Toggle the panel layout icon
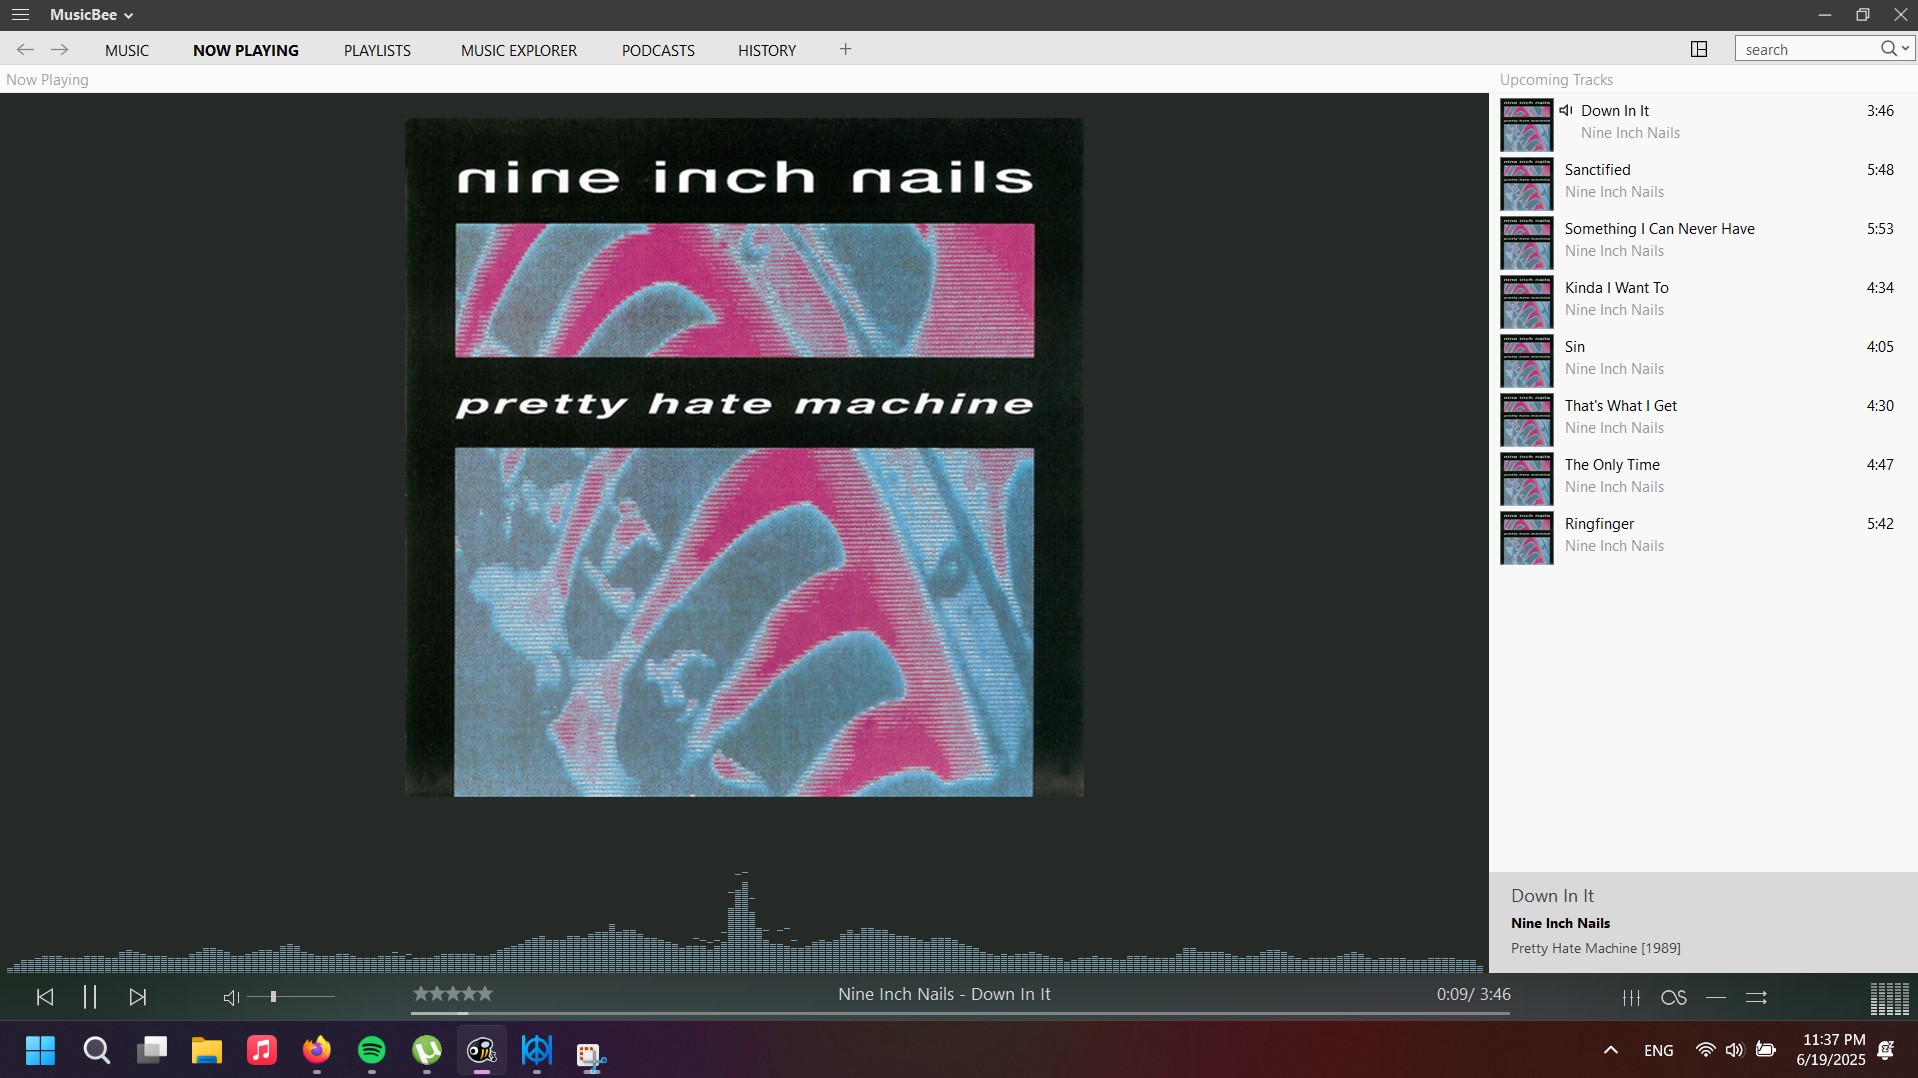Screen dimensions: 1918x1078 tap(1699, 49)
